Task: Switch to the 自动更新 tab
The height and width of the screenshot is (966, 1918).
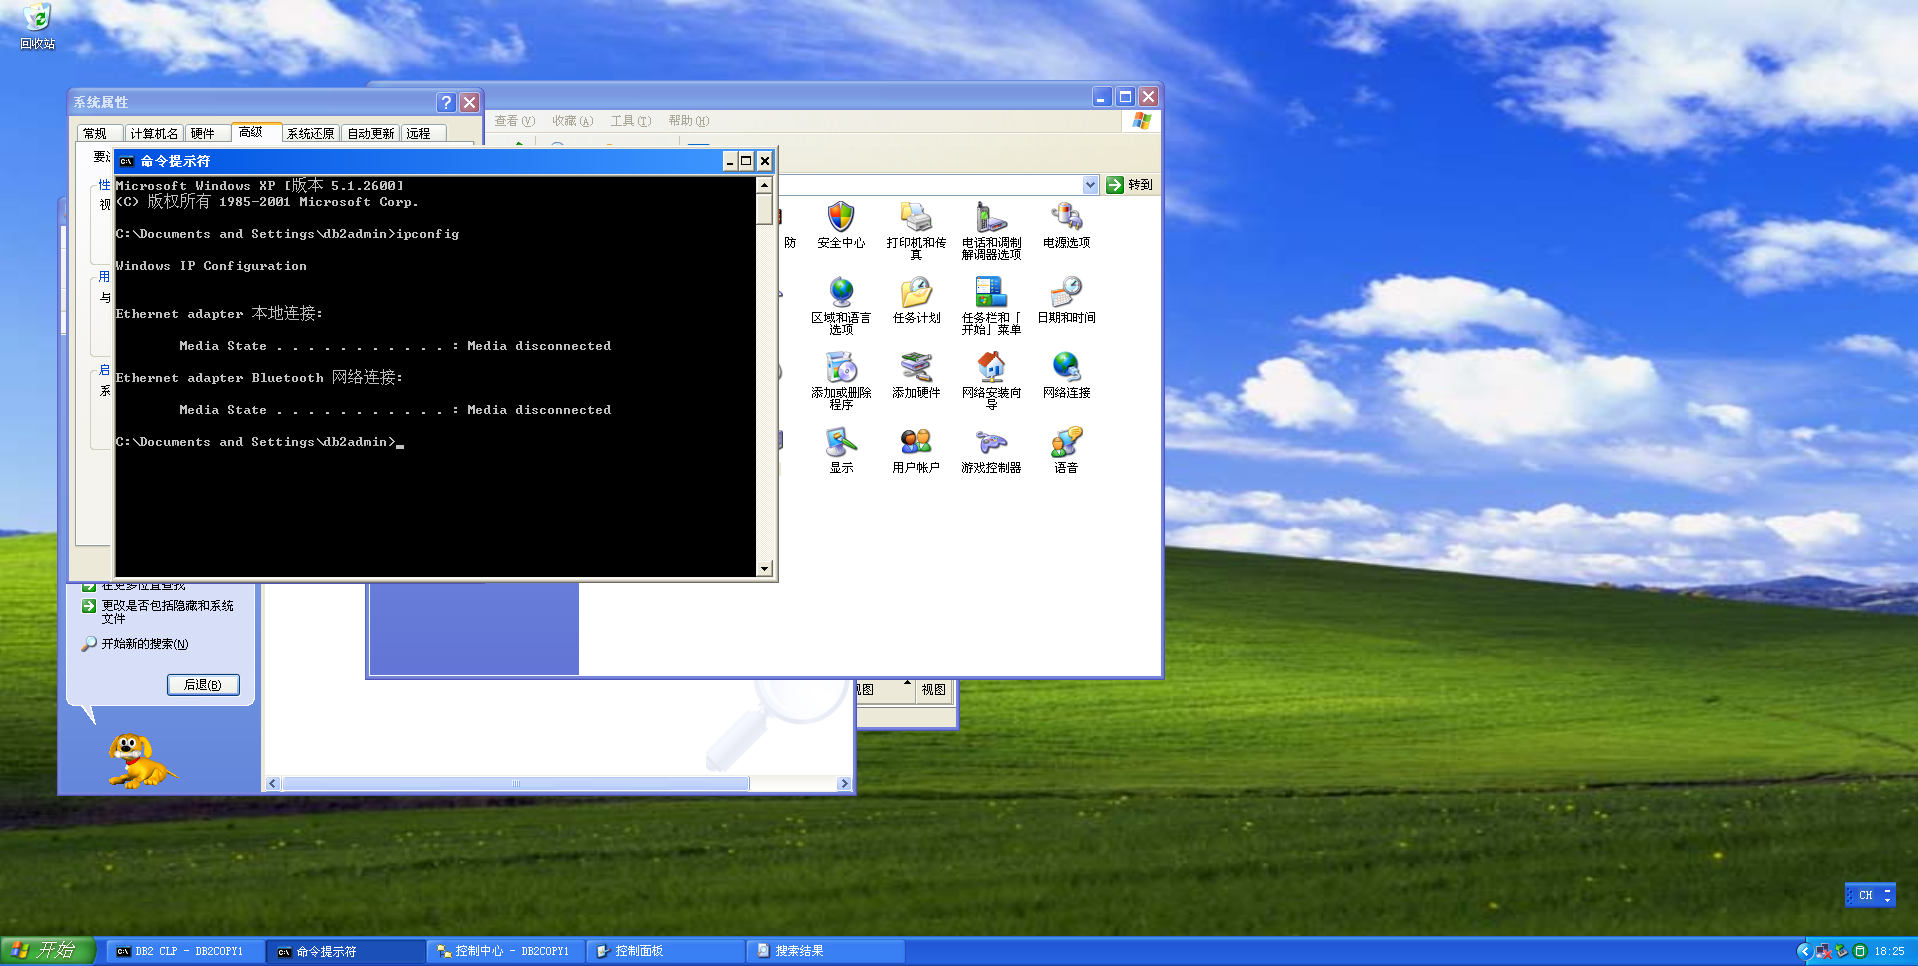Action: coord(370,133)
